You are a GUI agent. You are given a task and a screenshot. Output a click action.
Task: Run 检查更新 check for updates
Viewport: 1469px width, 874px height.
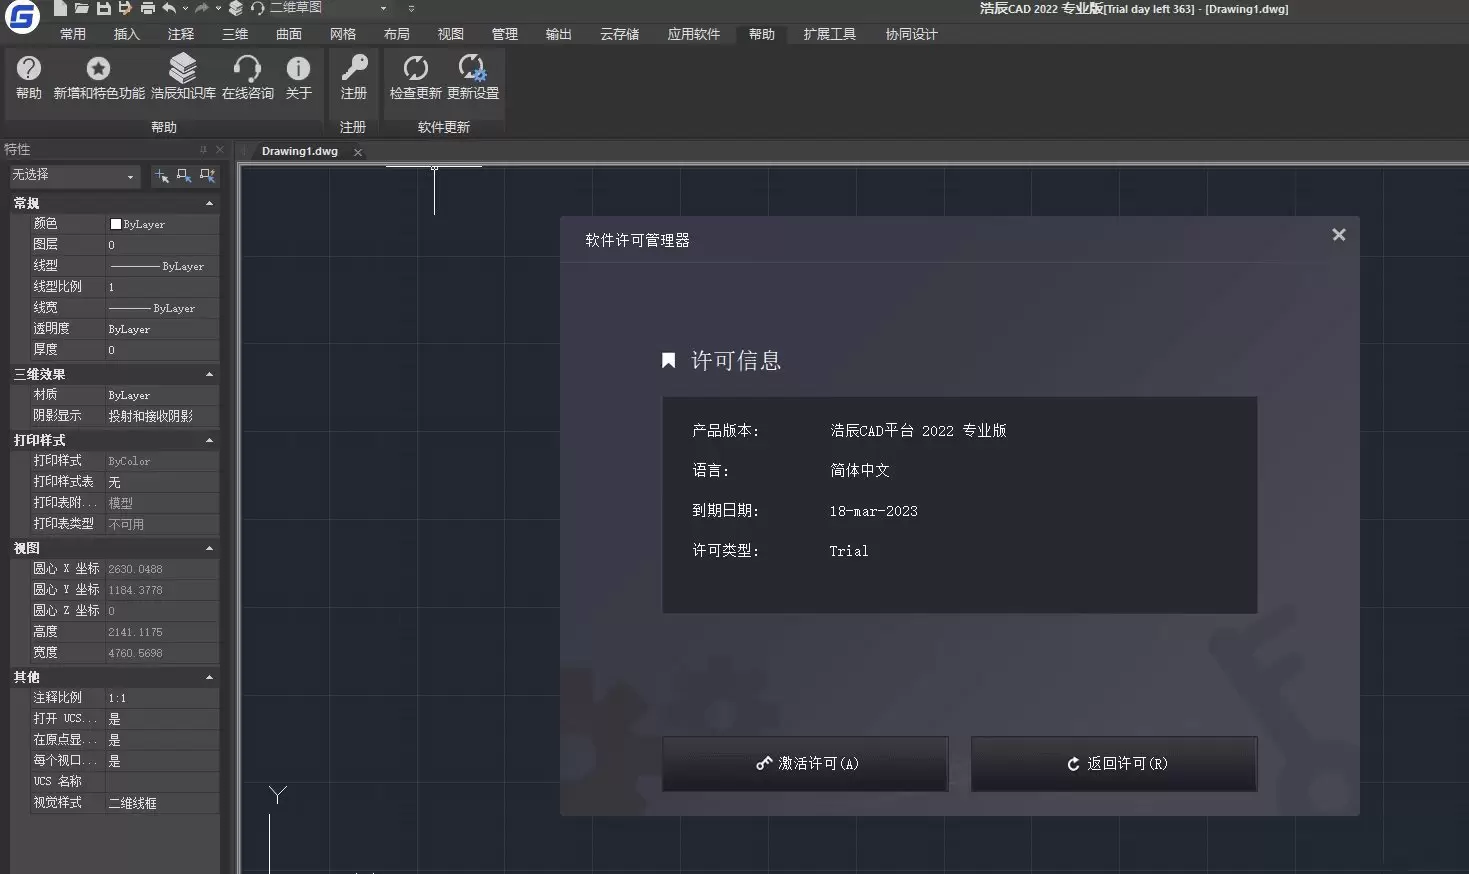(415, 77)
